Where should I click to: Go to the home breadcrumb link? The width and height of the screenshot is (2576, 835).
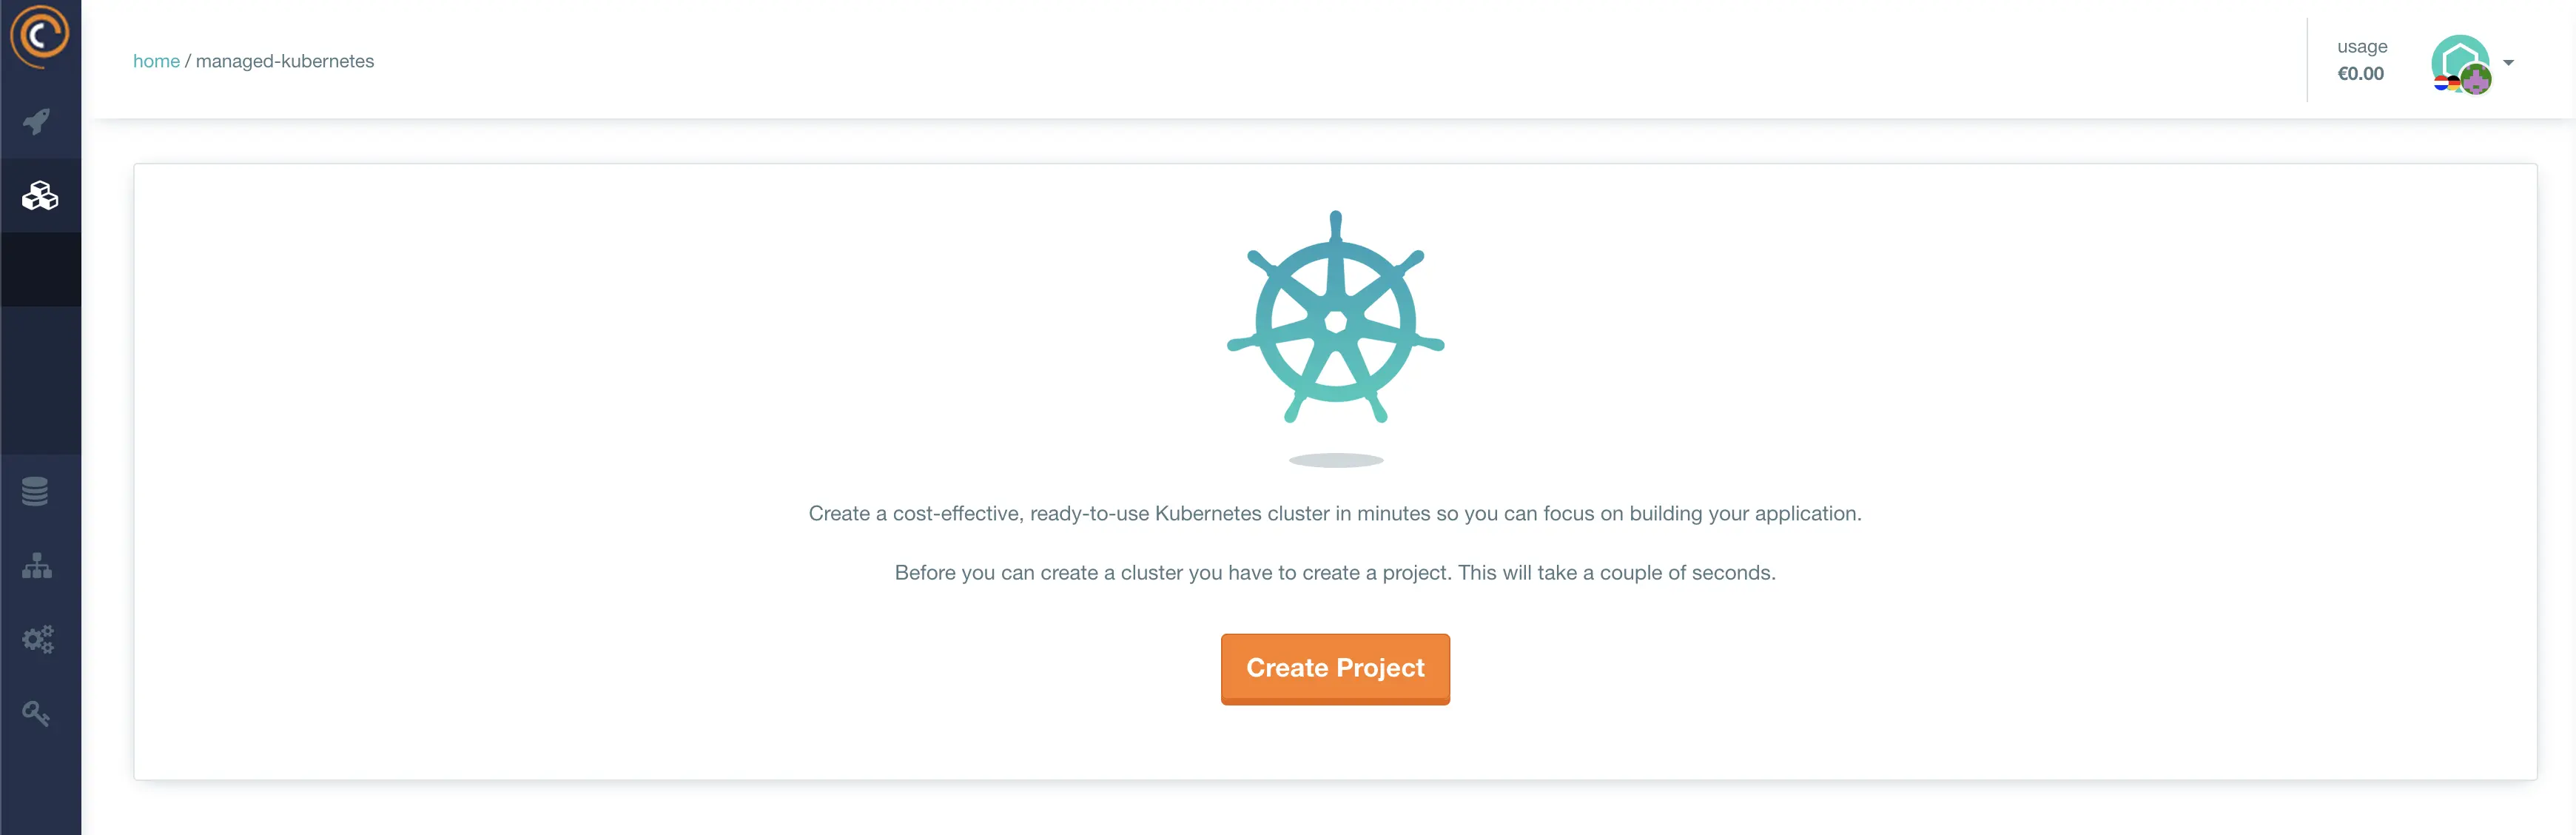(x=156, y=61)
